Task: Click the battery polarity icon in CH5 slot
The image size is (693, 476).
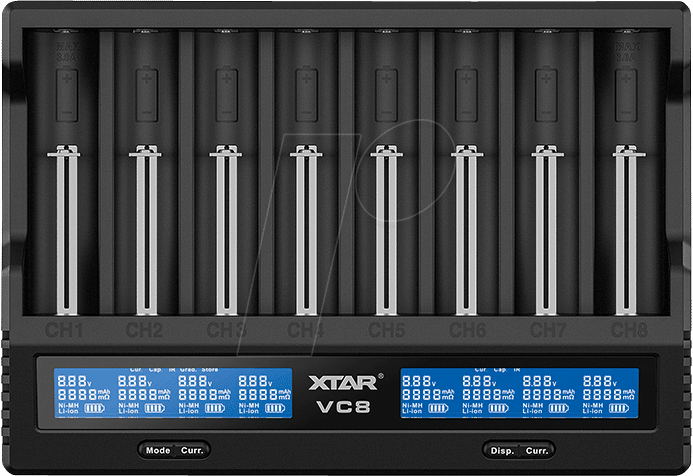Action: coord(386,94)
